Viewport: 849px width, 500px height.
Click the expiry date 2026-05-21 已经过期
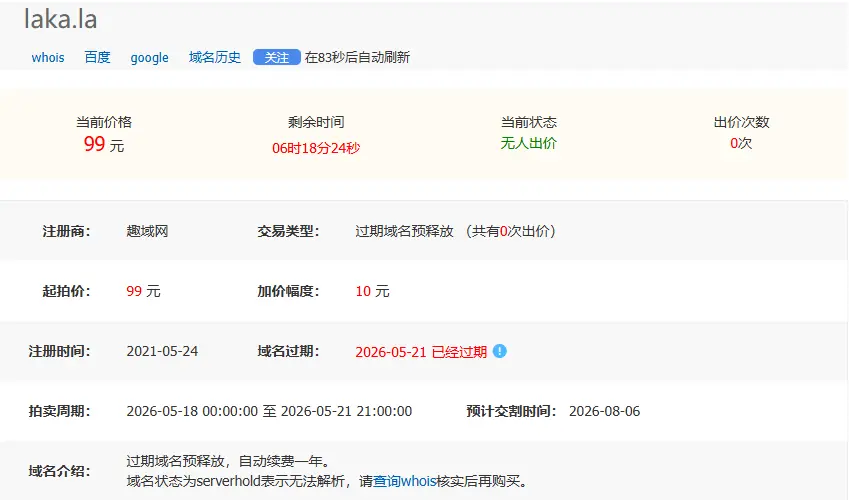click(x=421, y=352)
